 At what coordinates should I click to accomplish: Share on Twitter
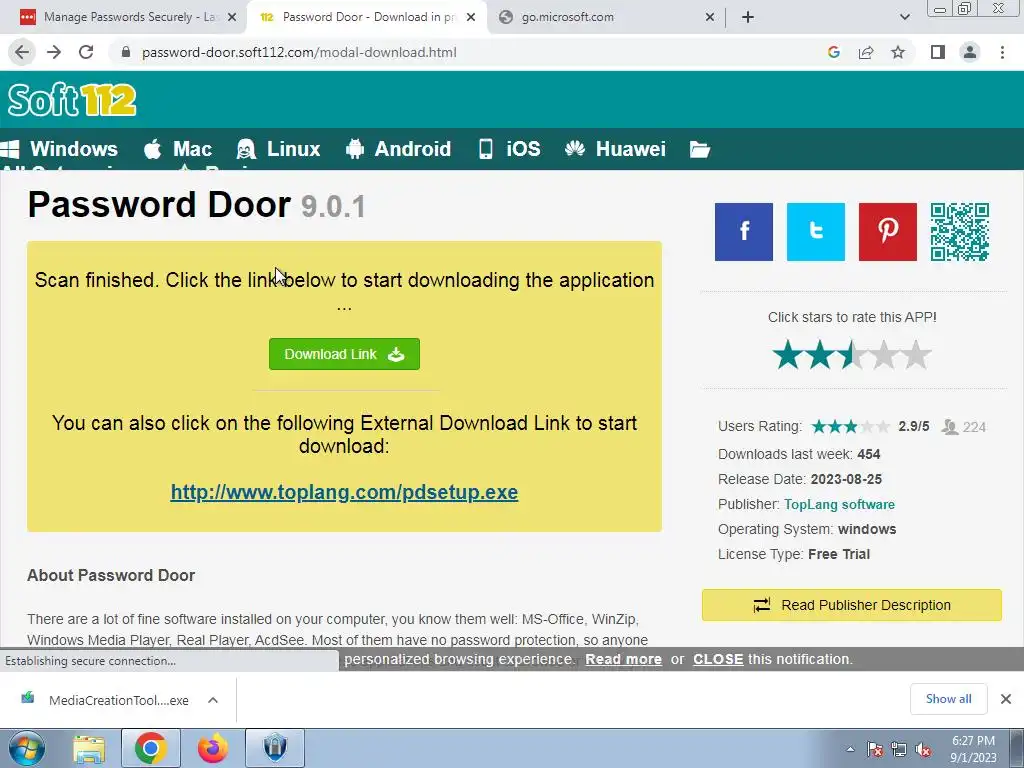tap(816, 232)
